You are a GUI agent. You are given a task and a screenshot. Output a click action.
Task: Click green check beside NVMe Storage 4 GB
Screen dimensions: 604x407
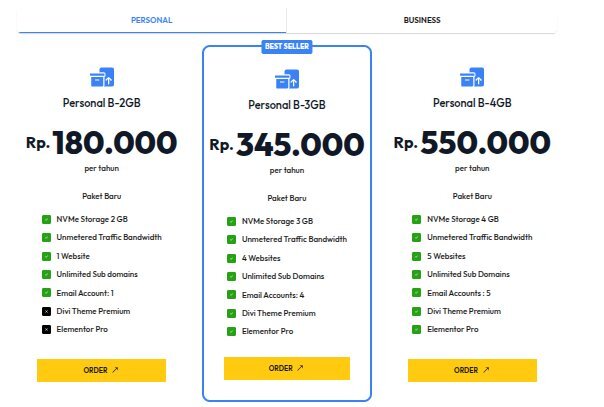click(417, 219)
